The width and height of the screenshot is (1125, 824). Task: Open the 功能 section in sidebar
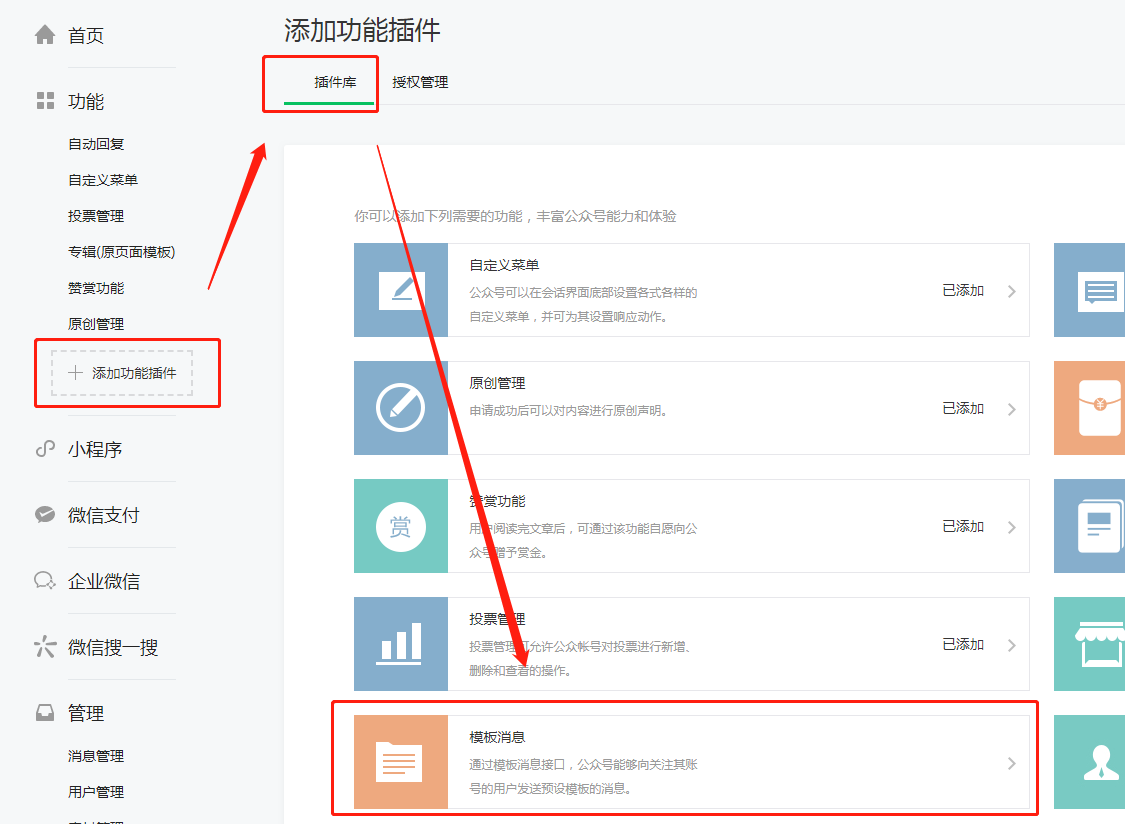(x=85, y=101)
